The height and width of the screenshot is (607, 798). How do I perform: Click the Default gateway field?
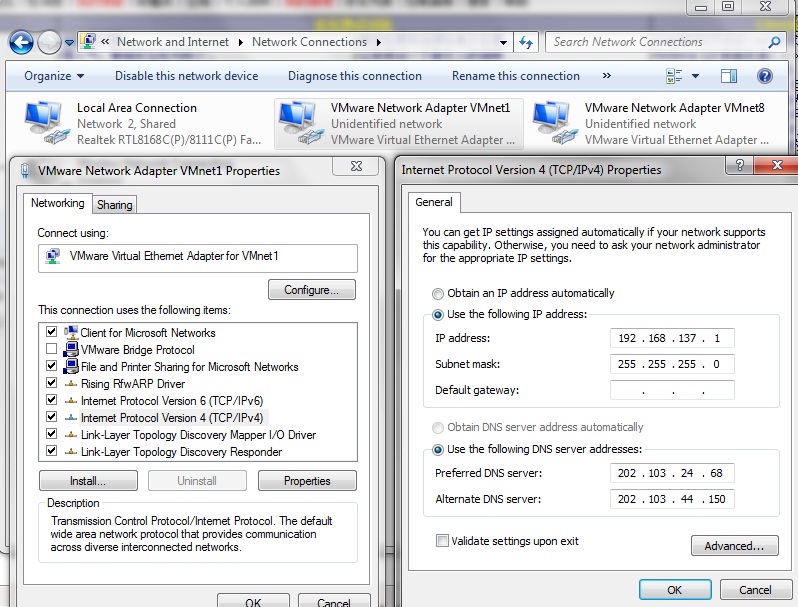(672, 390)
